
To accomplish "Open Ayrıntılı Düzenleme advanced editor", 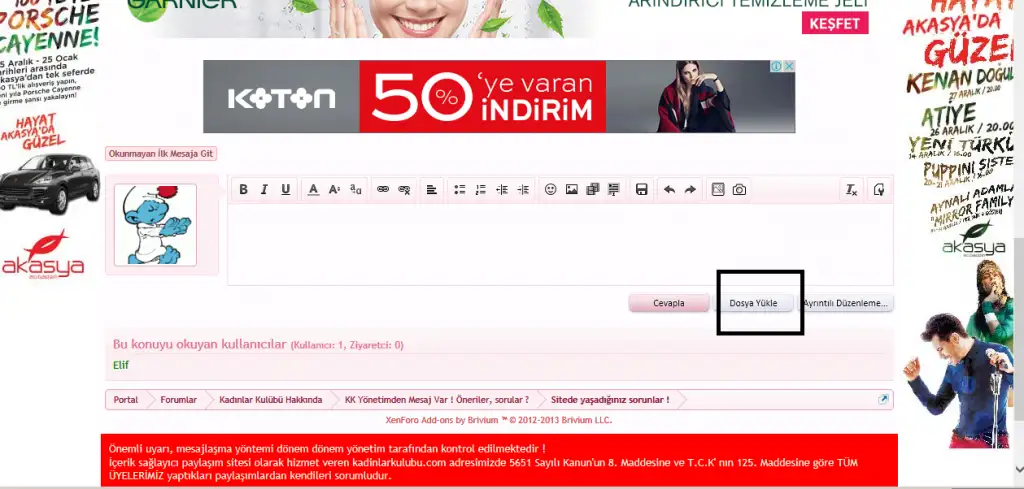I will coord(845,304).
